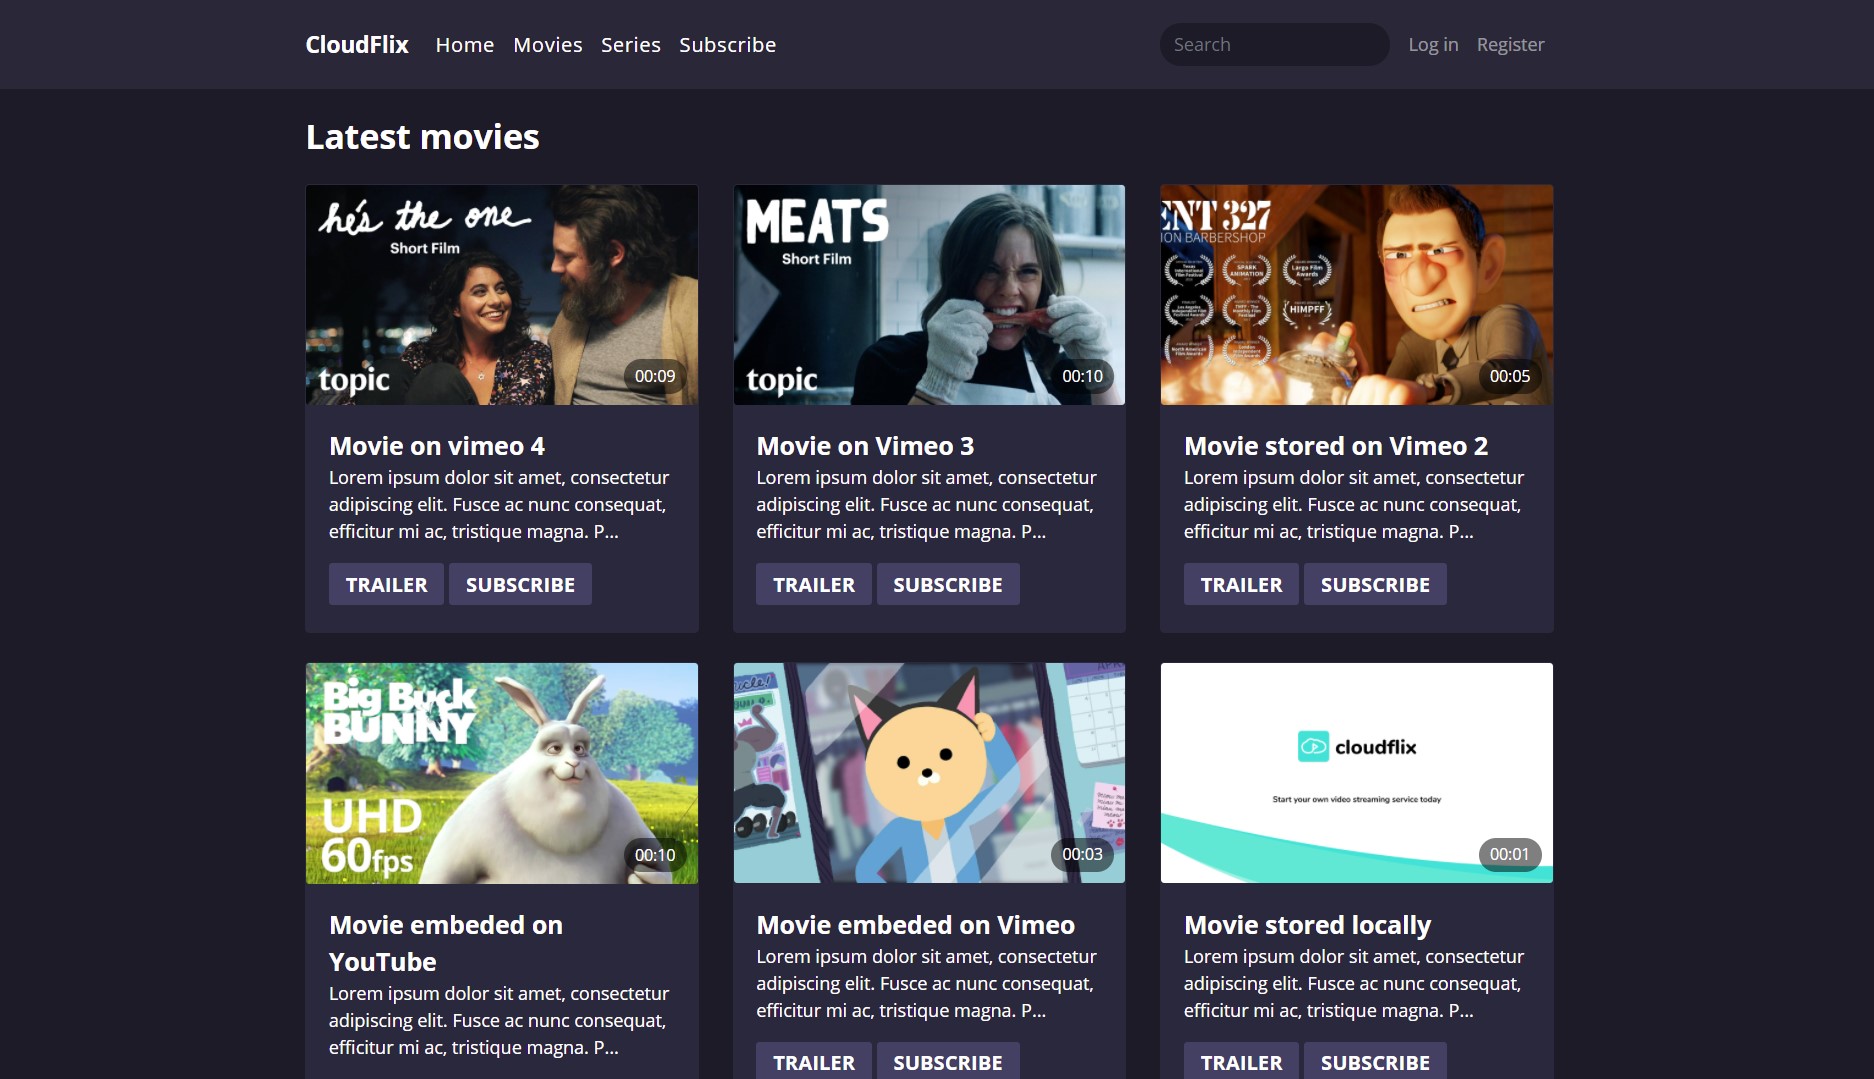Open the title Movie stored locally

point(1308,925)
